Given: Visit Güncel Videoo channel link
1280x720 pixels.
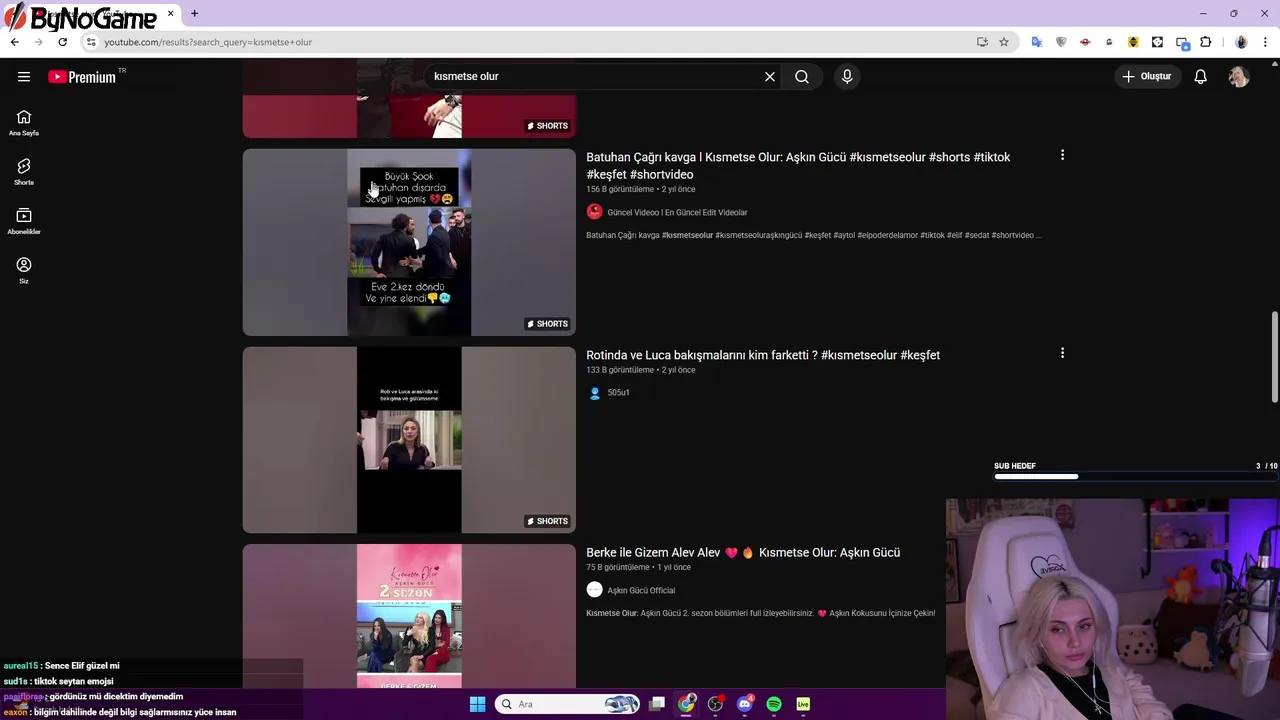Looking at the screenshot, I should coord(677,212).
